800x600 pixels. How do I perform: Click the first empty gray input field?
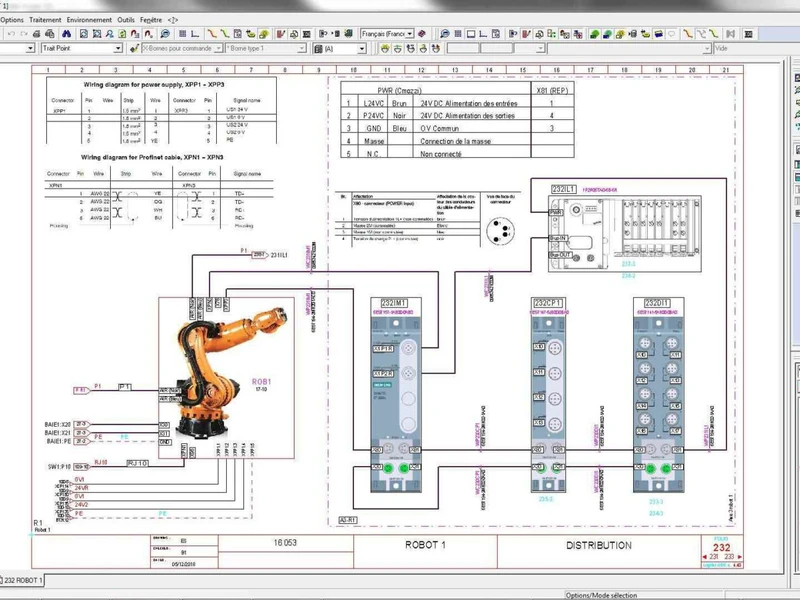point(463,48)
